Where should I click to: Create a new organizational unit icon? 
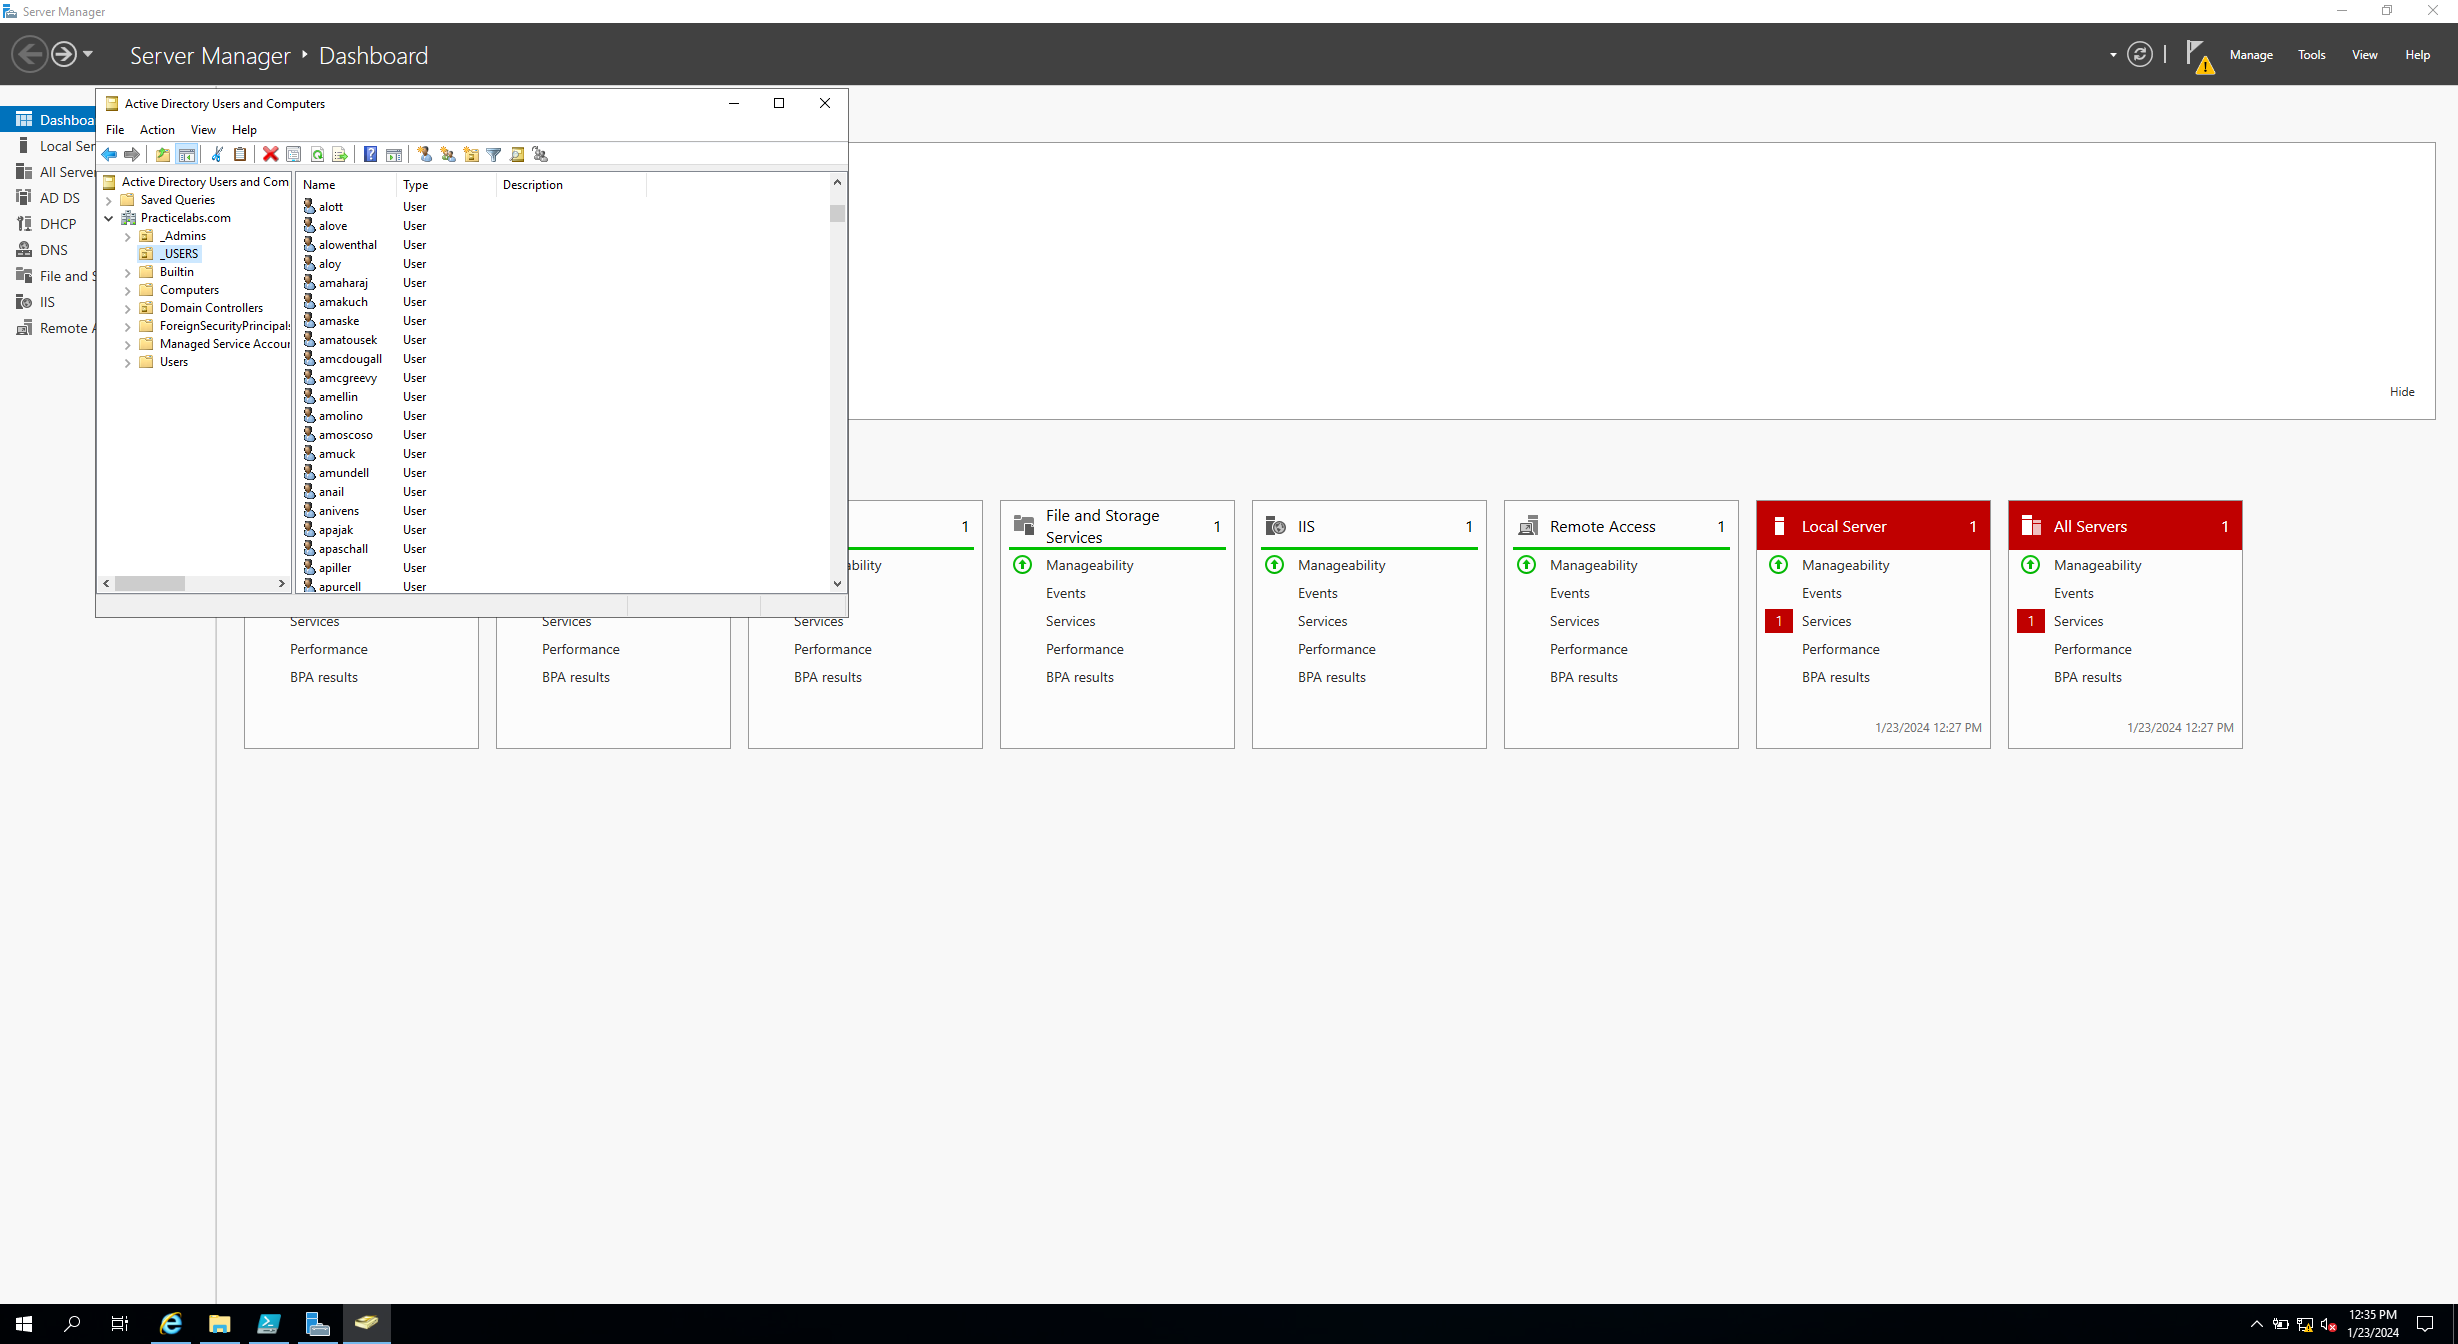(x=471, y=154)
